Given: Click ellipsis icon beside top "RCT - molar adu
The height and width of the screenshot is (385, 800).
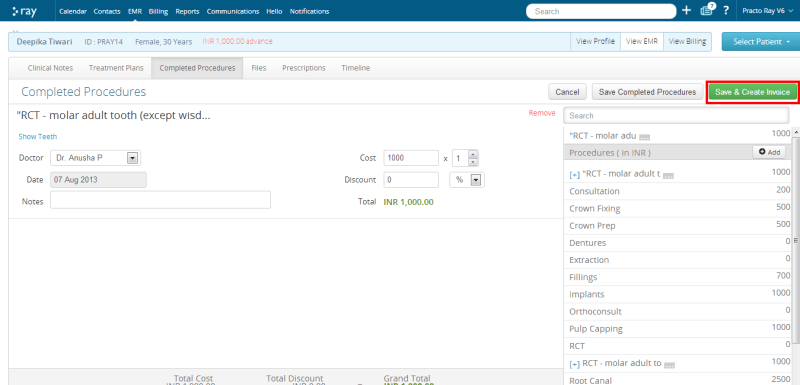Looking at the screenshot, I should click(x=644, y=138).
